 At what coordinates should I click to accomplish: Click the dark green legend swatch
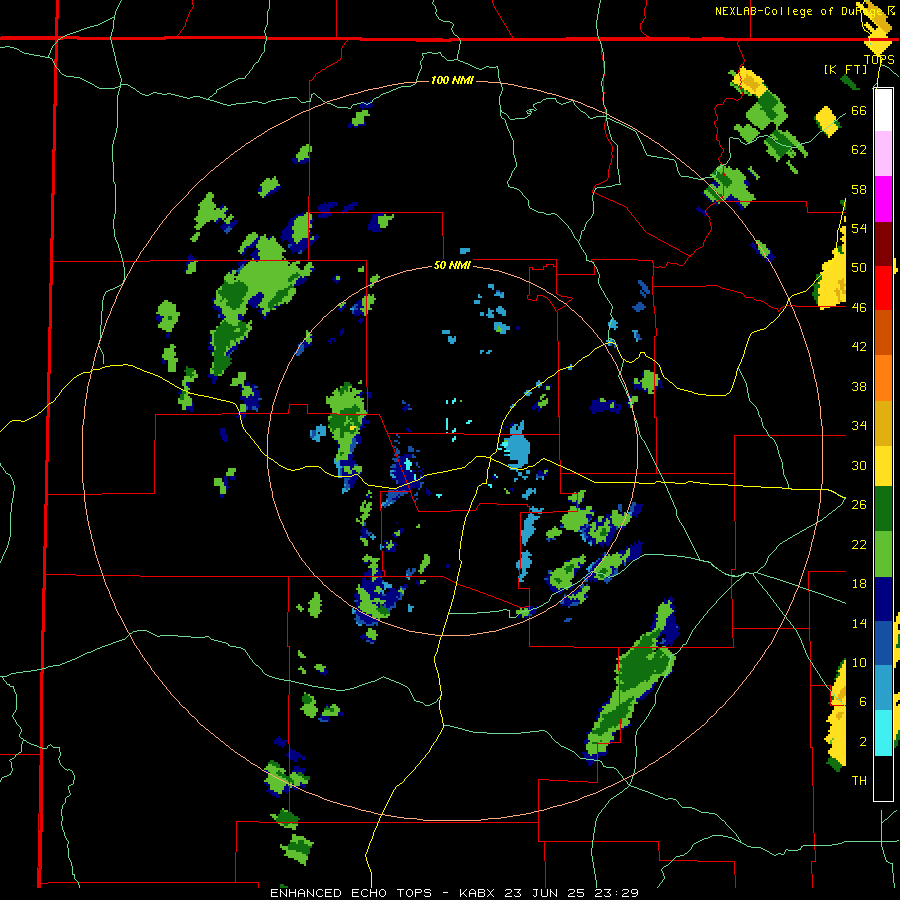pos(883,509)
